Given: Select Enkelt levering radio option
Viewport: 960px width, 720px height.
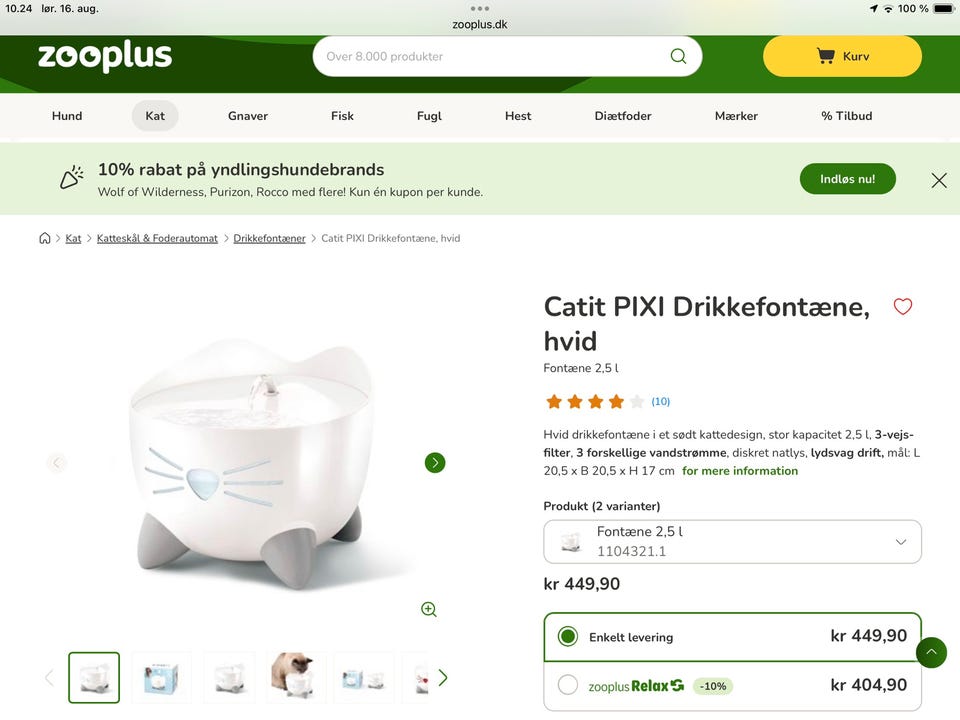Looking at the screenshot, I should [x=568, y=637].
